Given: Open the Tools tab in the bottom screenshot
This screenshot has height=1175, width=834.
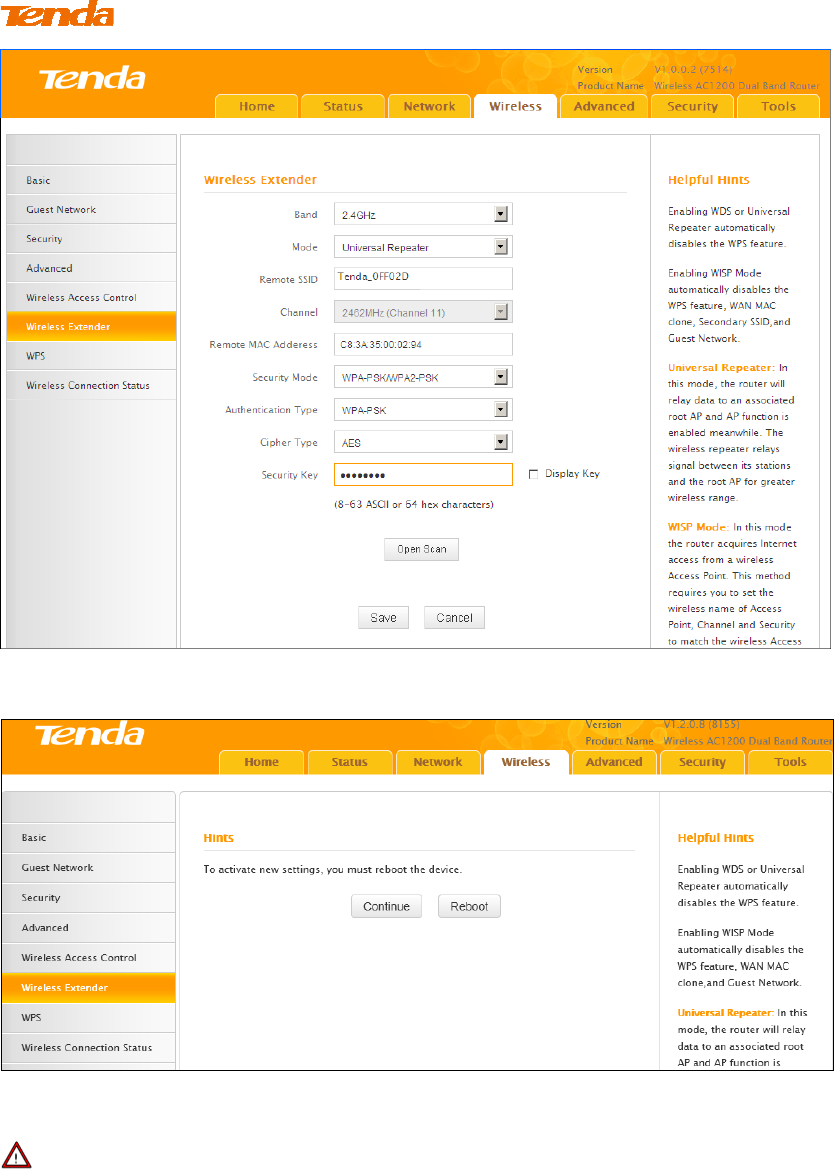Looking at the screenshot, I should click(791, 762).
